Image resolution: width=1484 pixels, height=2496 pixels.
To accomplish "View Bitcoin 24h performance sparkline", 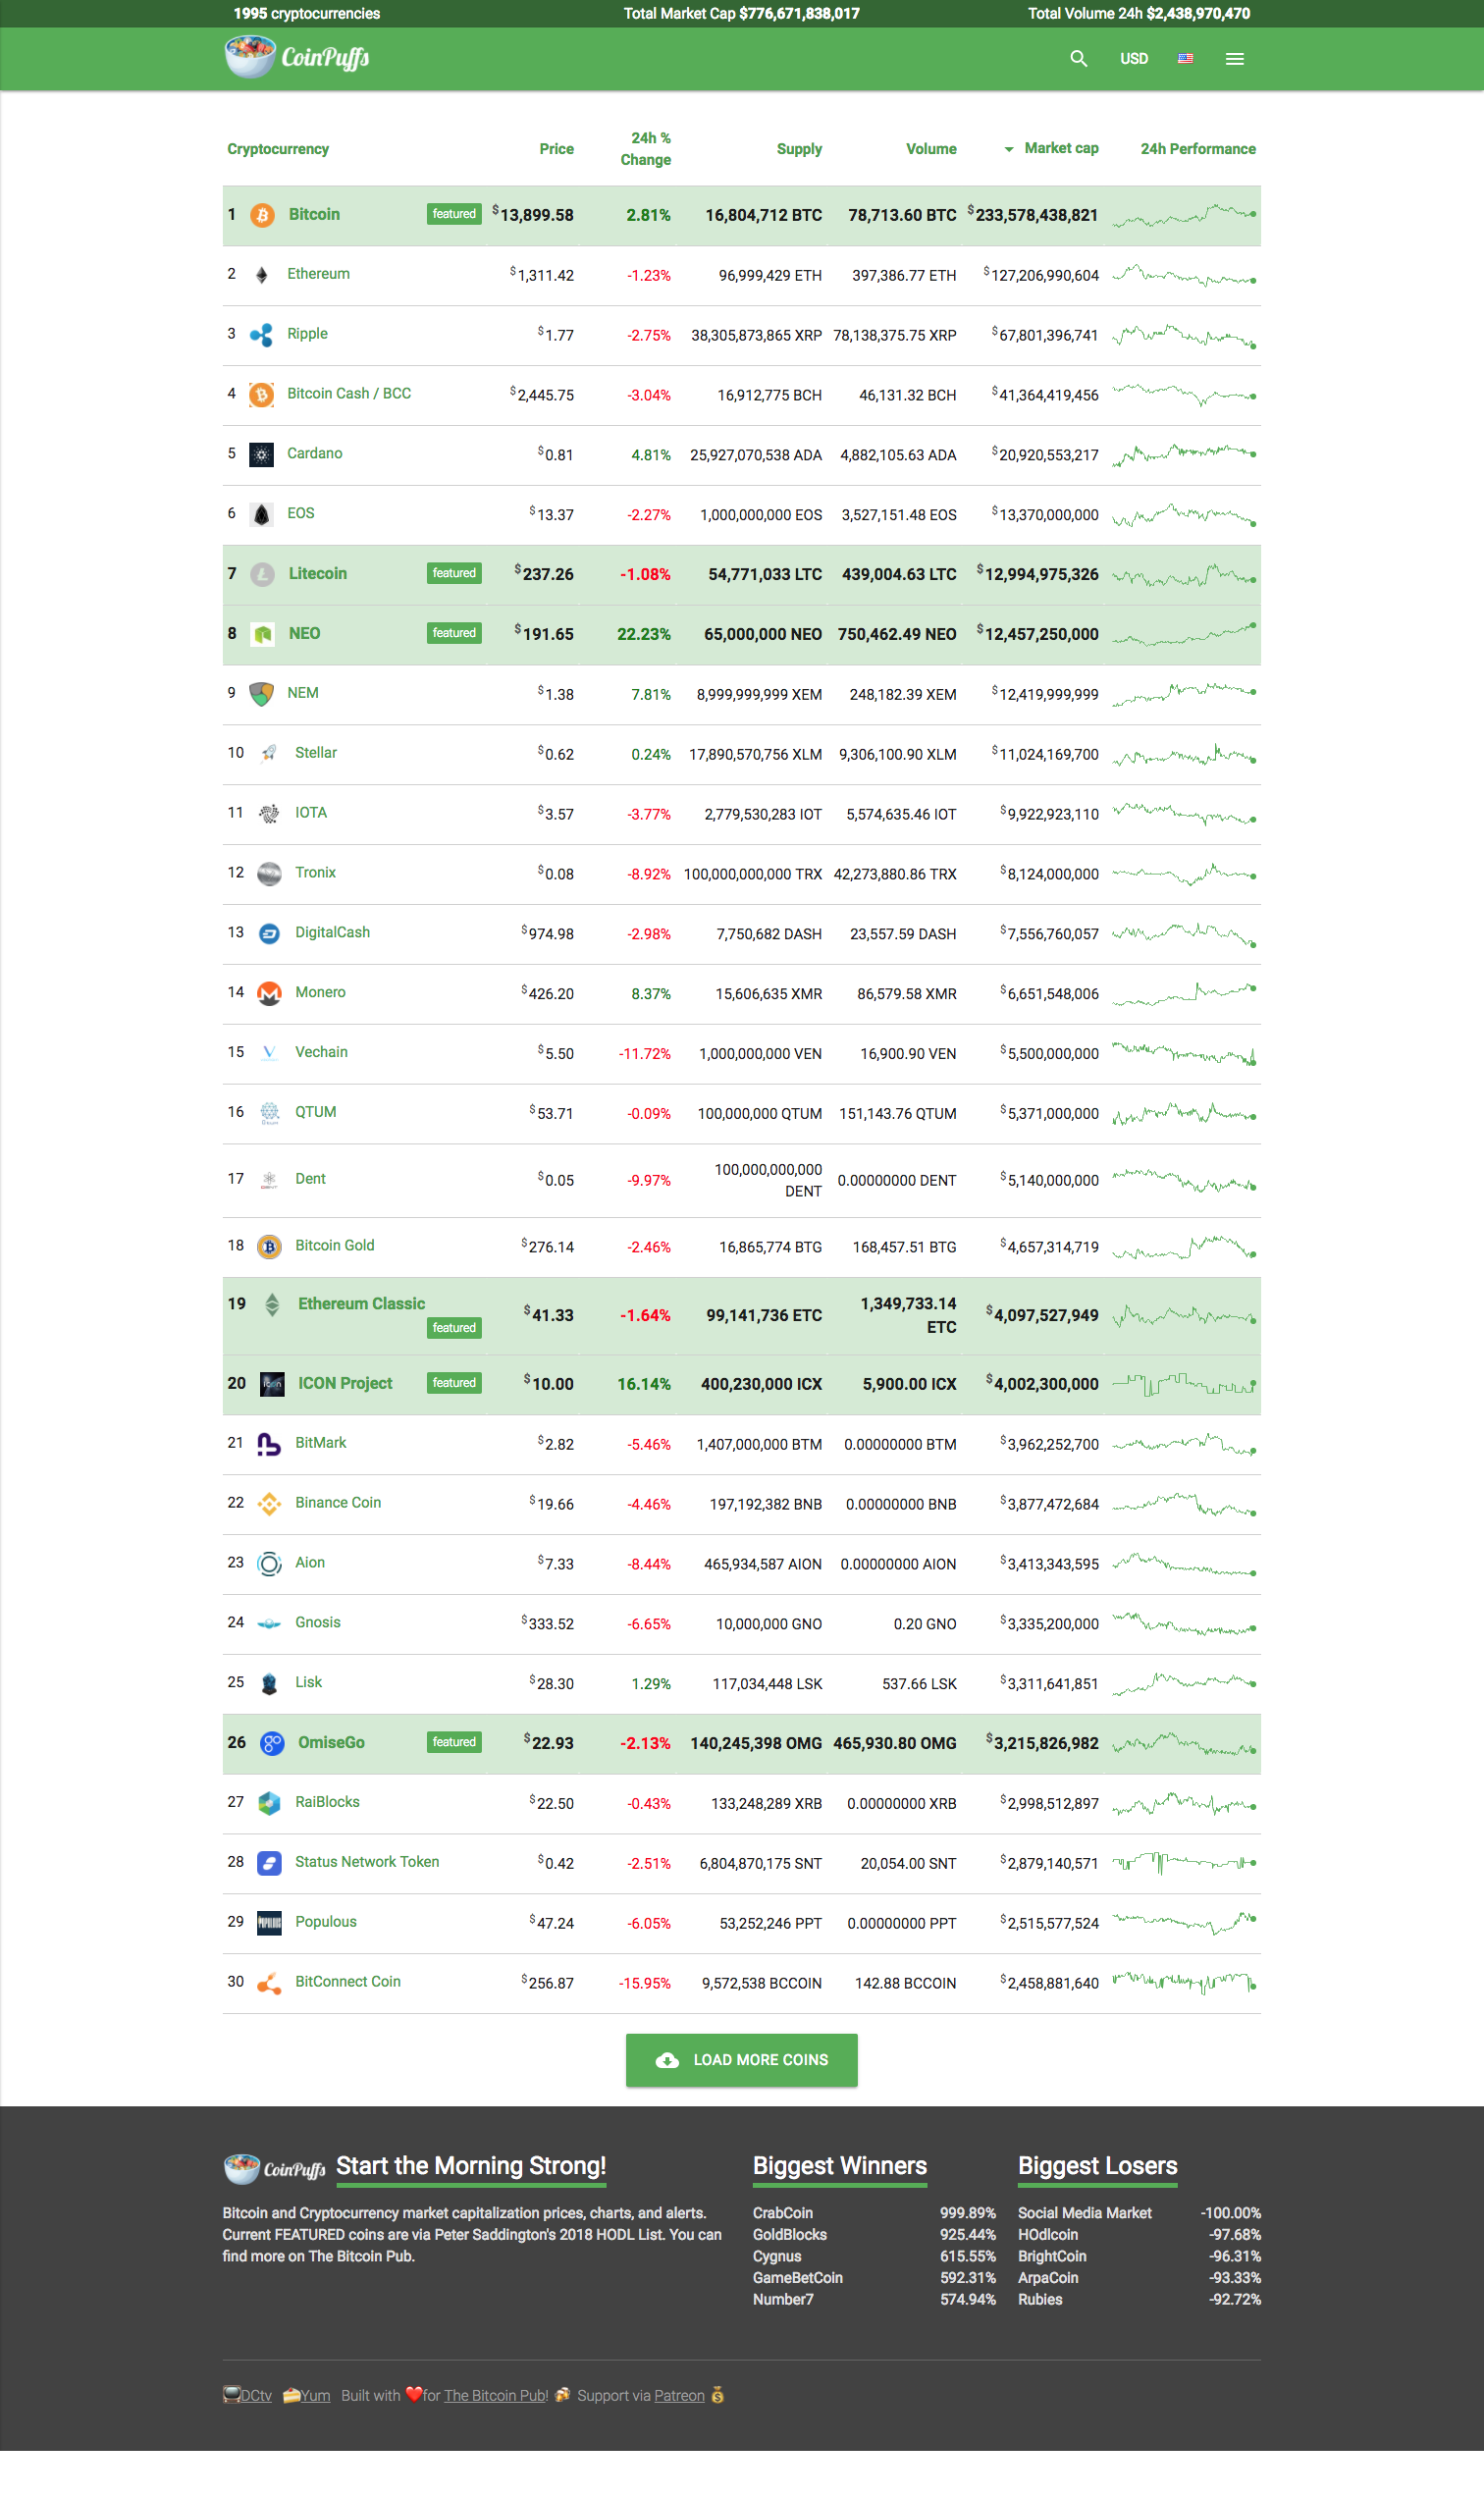I will [x=1184, y=215].
